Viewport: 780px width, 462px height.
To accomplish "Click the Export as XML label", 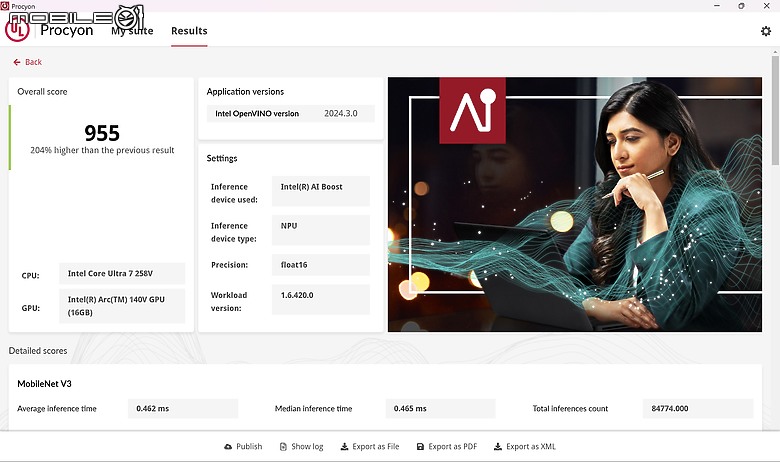I will [531, 447].
